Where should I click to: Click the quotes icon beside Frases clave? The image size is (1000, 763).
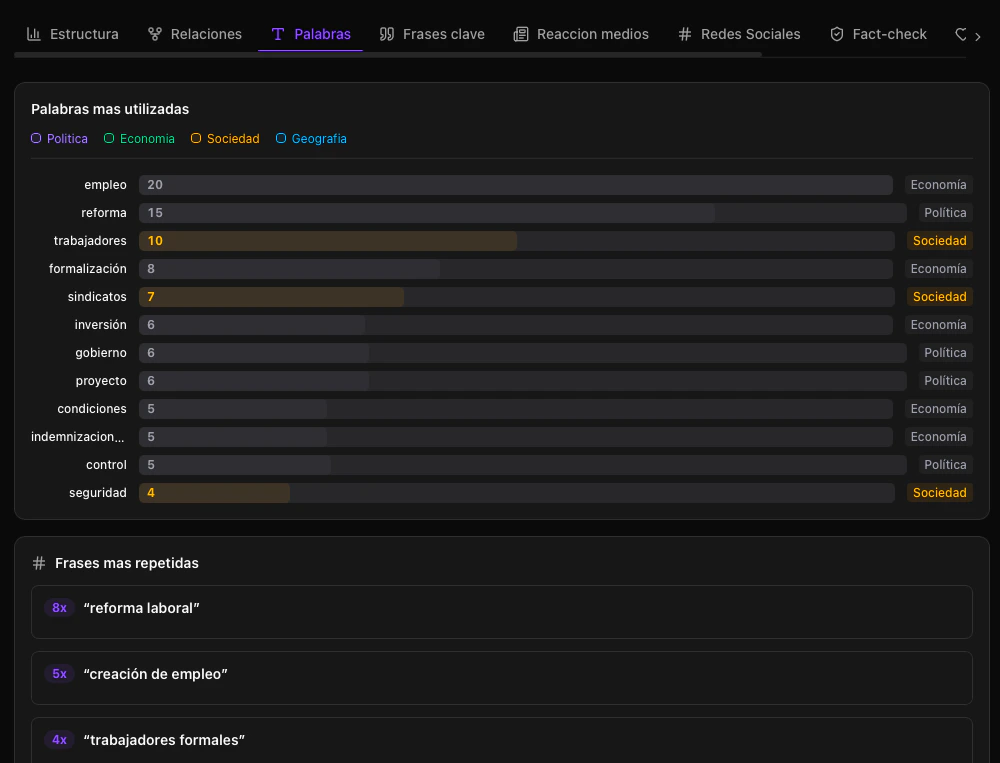(386, 34)
